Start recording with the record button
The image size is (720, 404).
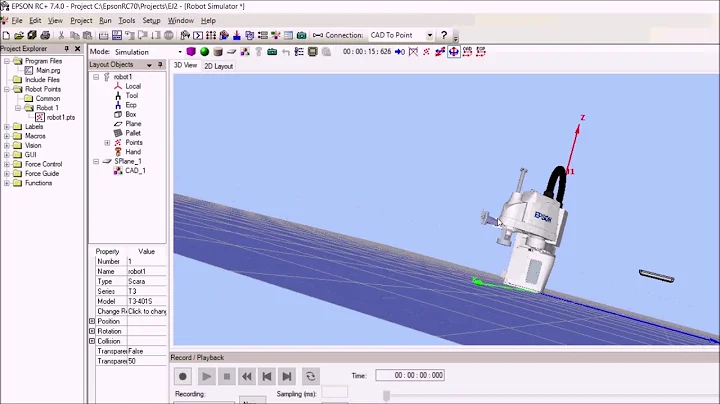183,376
